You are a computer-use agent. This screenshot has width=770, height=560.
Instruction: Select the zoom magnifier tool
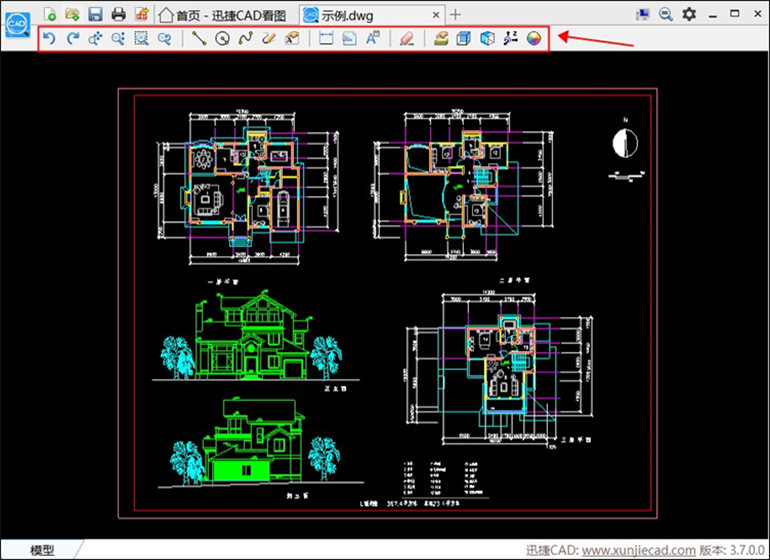coord(118,38)
